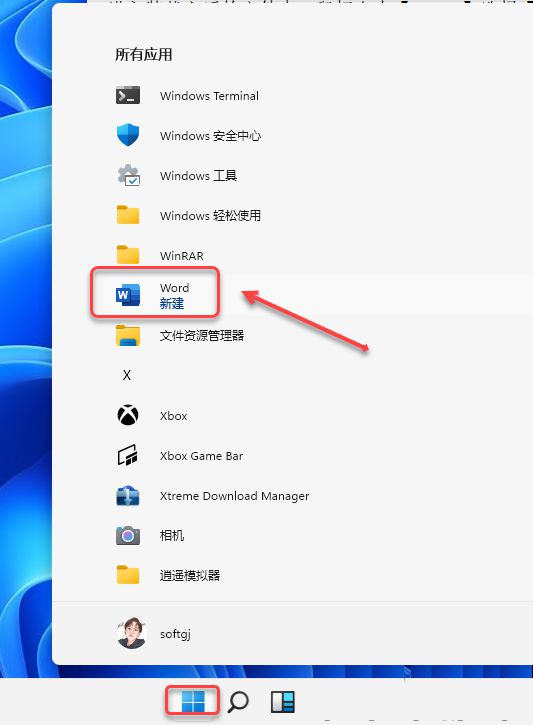Screen dimensions: 533x725
Task: Open the Windows 工具 gear icon
Action: coord(128,175)
